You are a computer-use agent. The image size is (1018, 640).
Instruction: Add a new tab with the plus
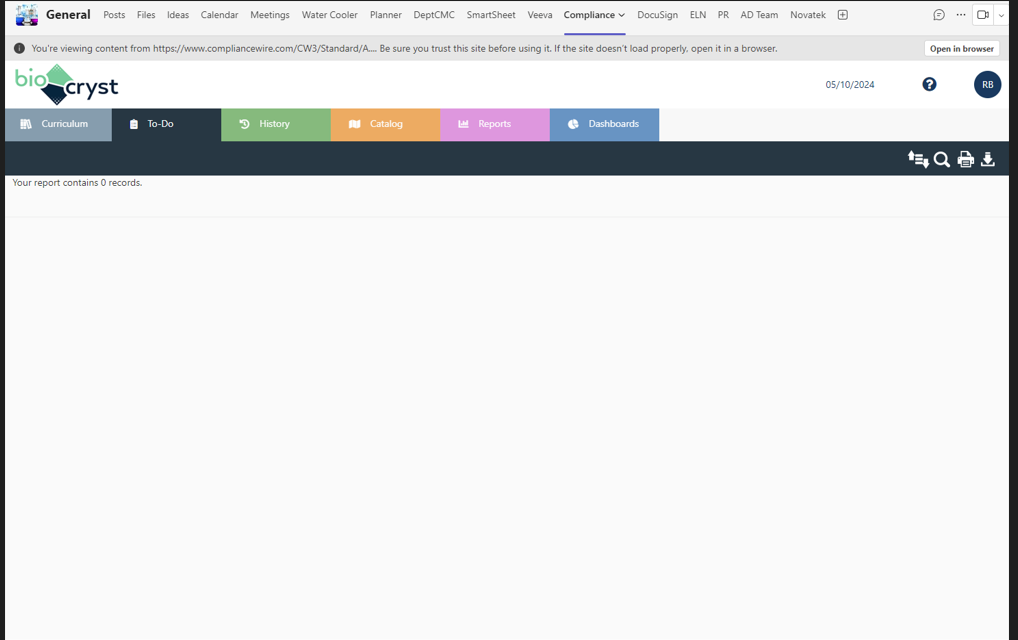point(842,14)
